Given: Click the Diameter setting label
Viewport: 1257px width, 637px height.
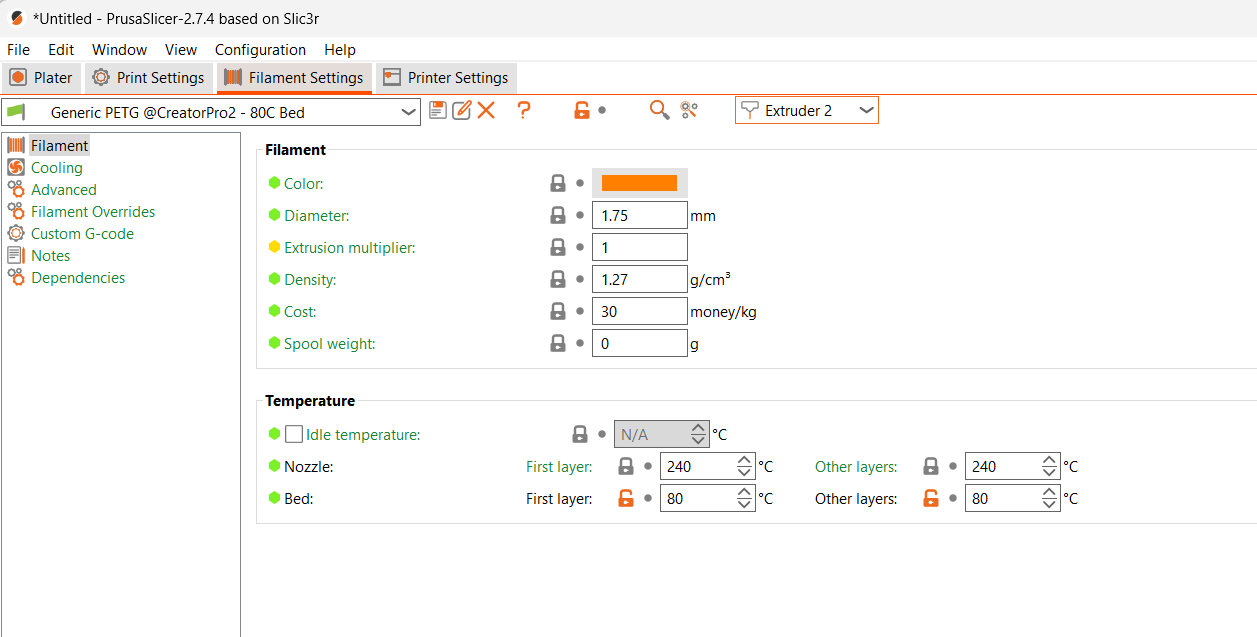Looking at the screenshot, I should 316,215.
